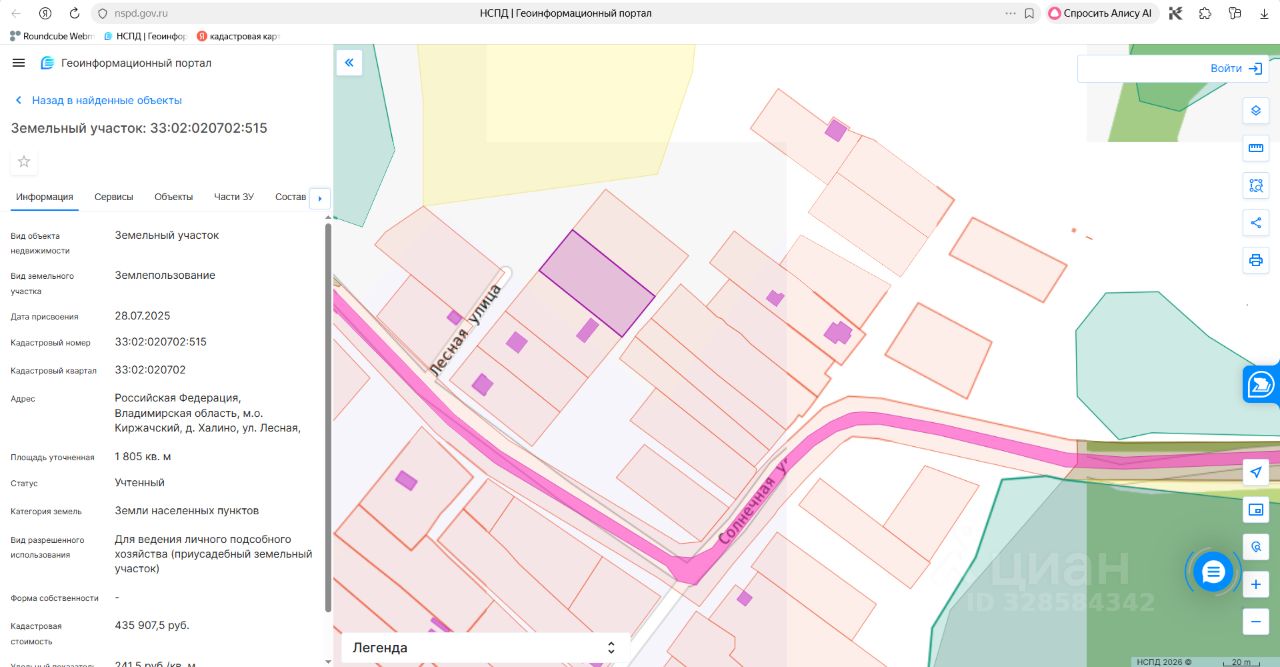Screen dimensions: 1280x667
Task: Click area value 1 805 кв. м
Action: coord(143,457)
